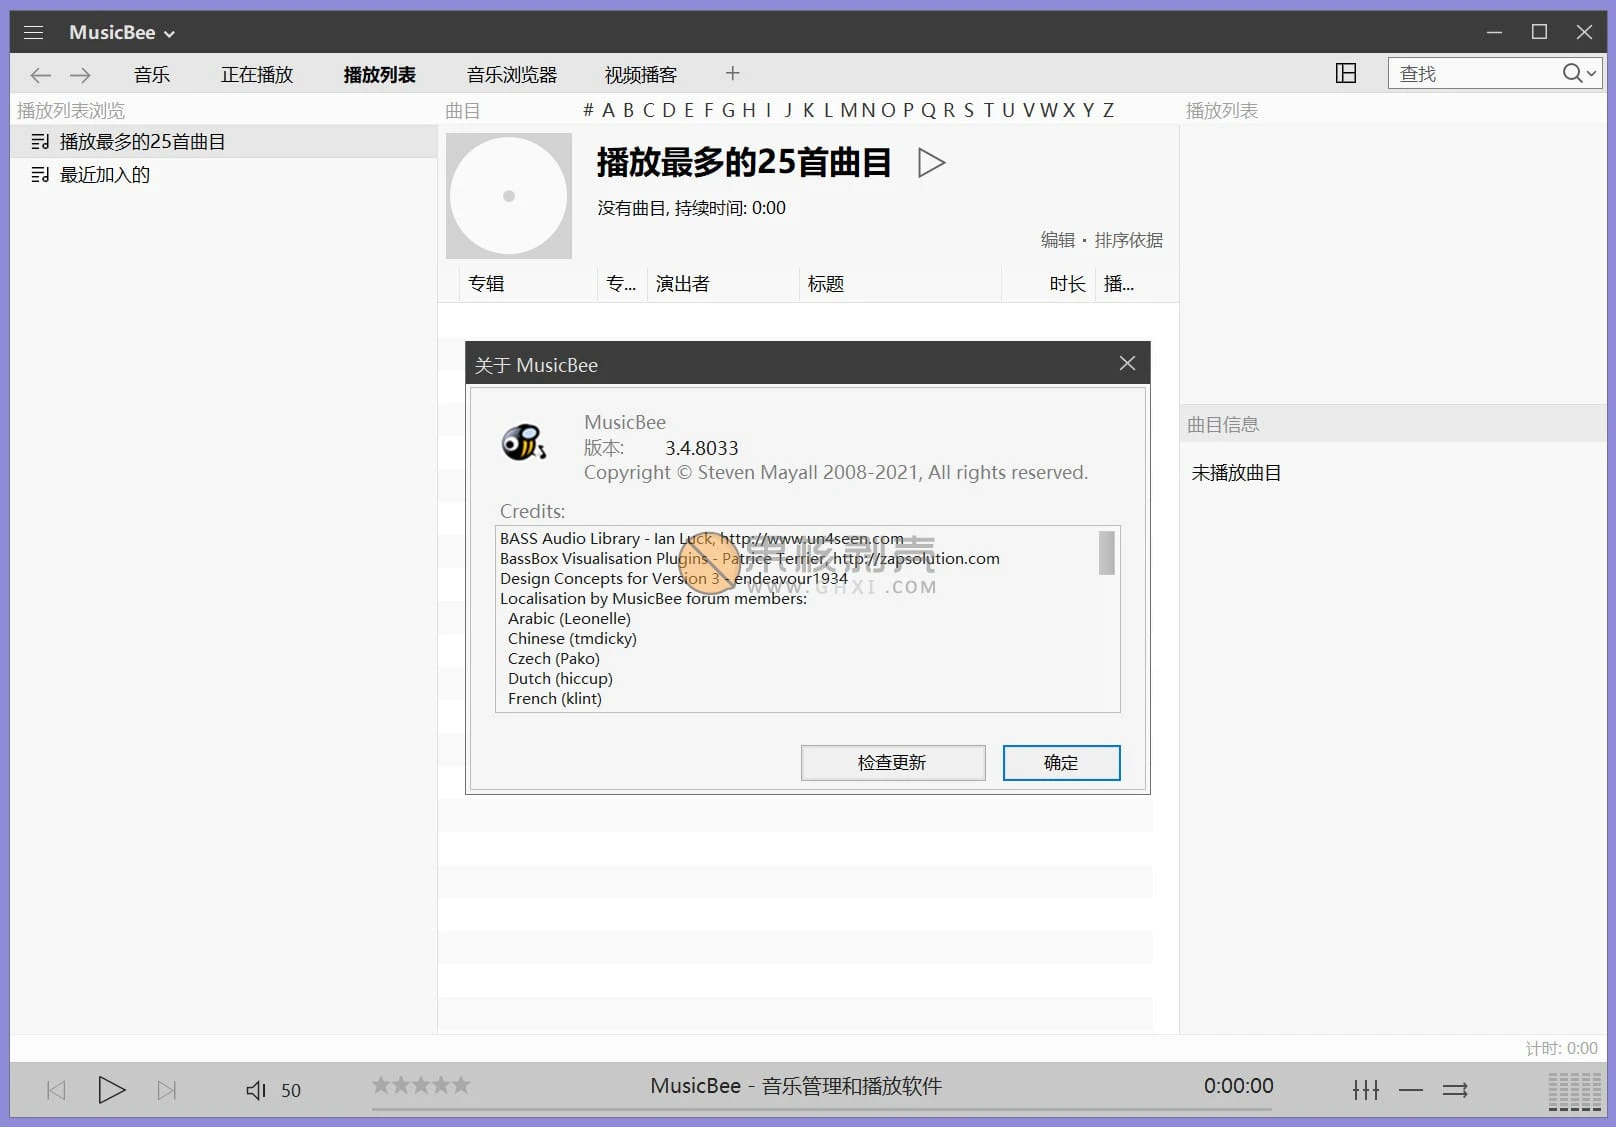Click the playlist album art placeholder
This screenshot has height=1127, width=1616.
509,196
